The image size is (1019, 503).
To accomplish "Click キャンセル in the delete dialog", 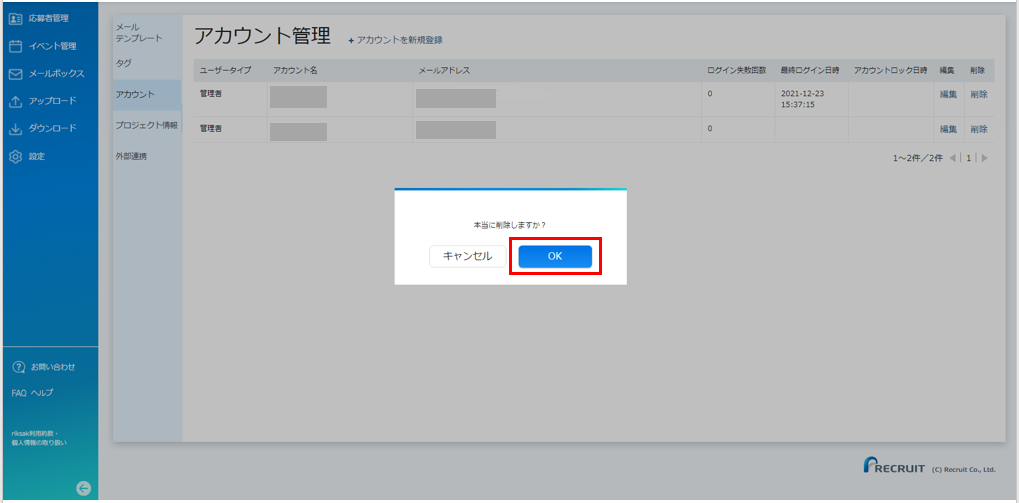I will 467,257.
